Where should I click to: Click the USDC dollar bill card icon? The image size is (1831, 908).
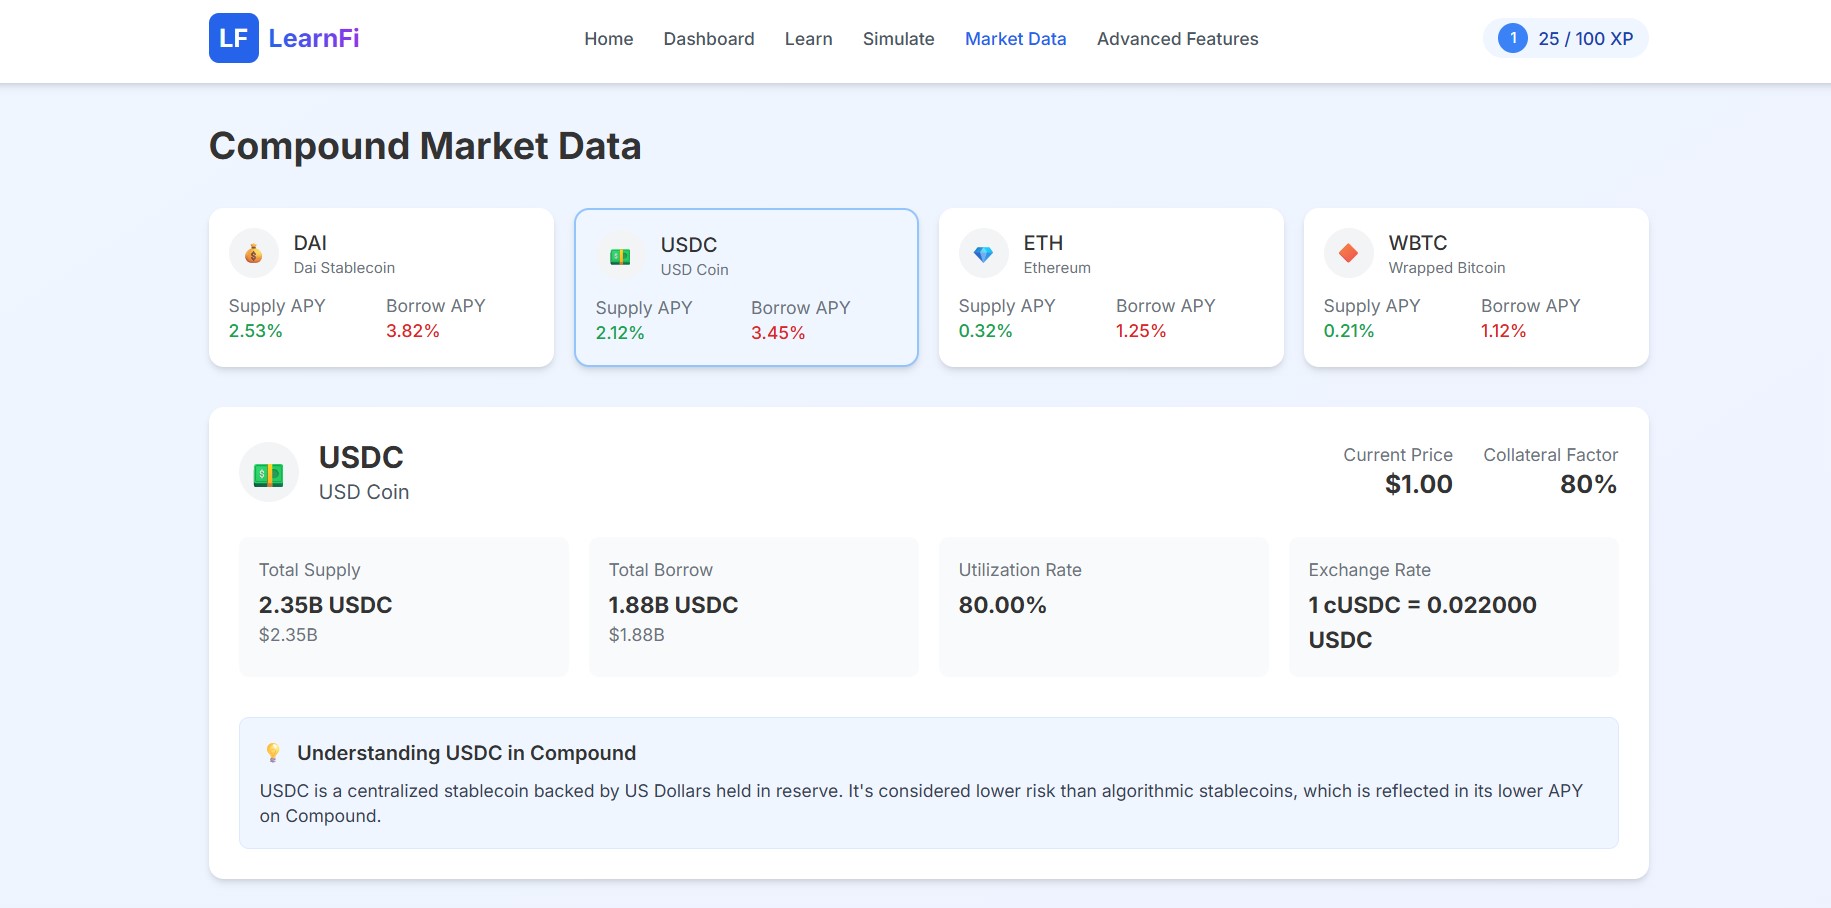coord(620,256)
